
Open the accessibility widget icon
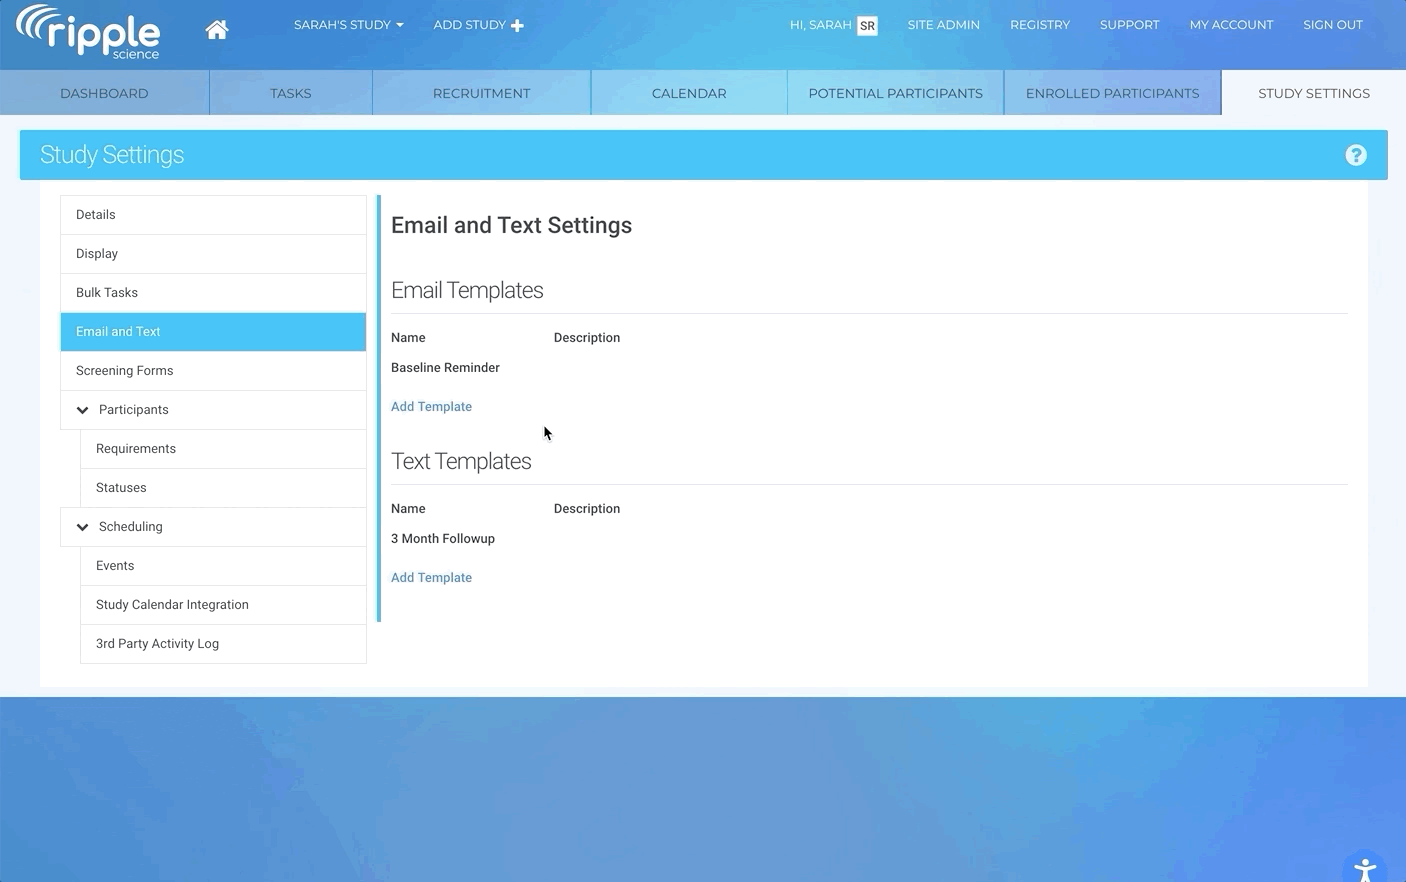(x=1364, y=869)
